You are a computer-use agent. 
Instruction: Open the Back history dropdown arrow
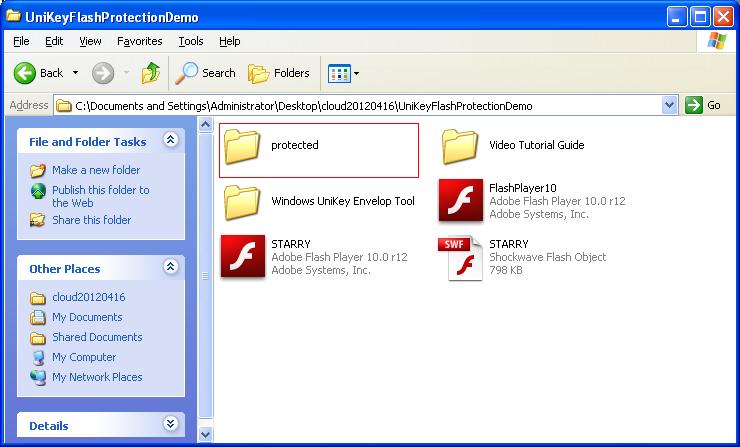coord(76,73)
